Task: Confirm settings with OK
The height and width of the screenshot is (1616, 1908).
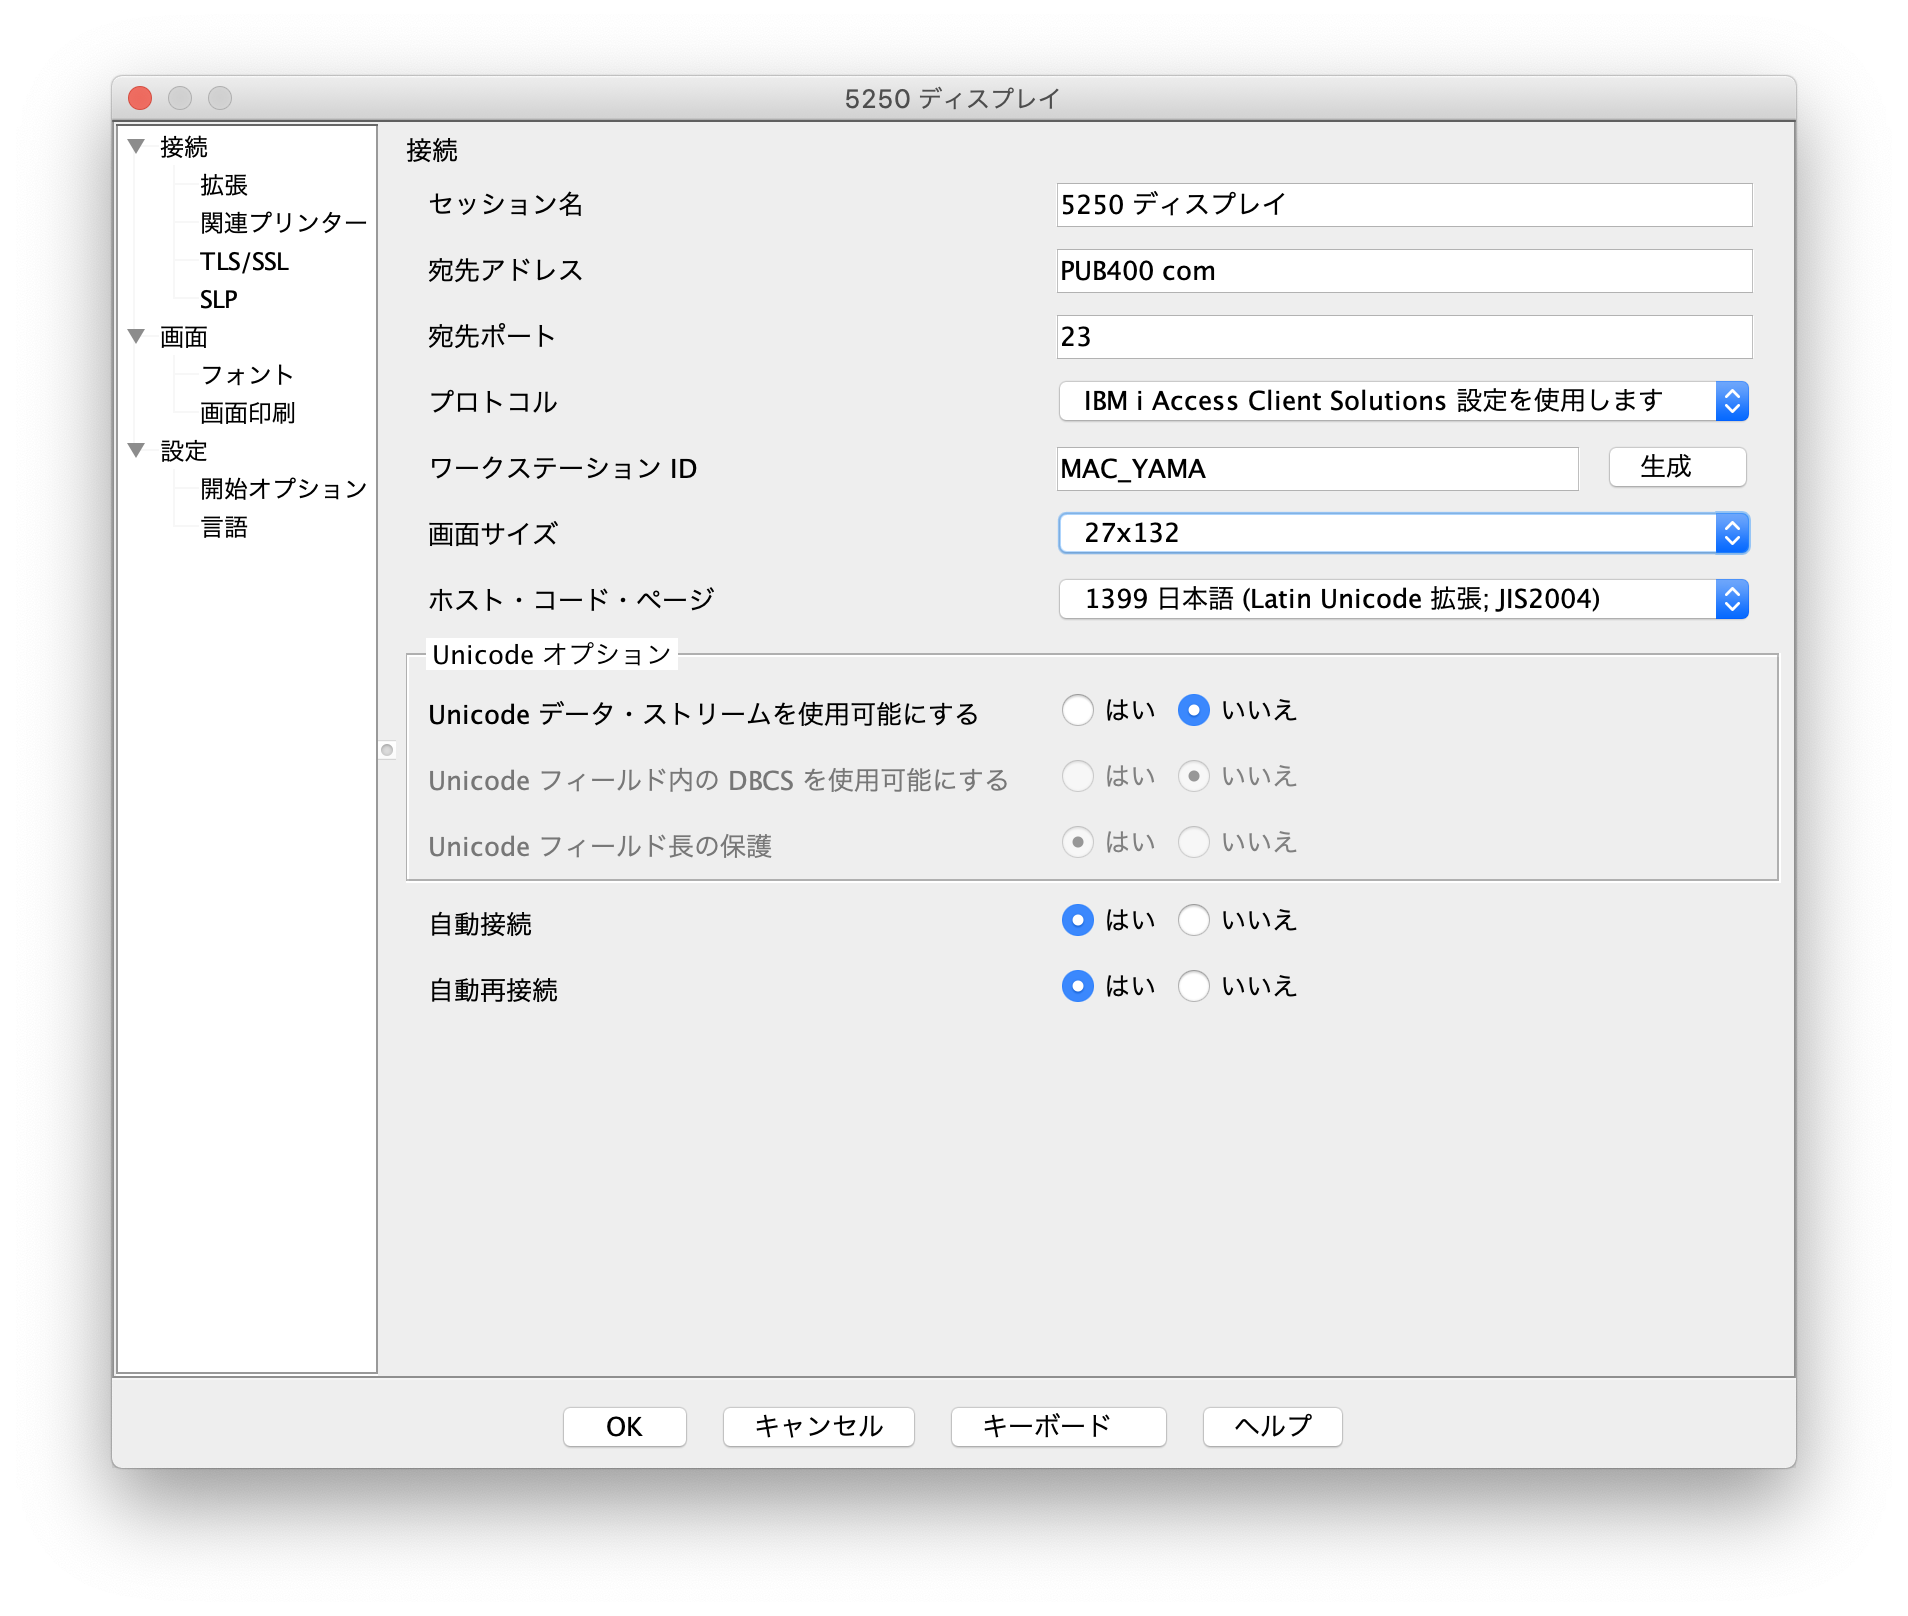Action: (x=623, y=1427)
